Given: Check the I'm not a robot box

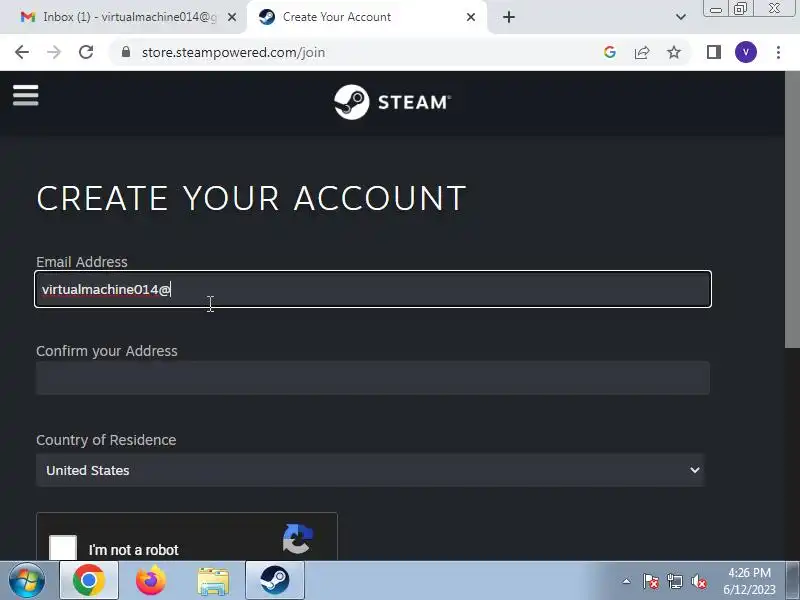Looking at the screenshot, I should (63, 548).
